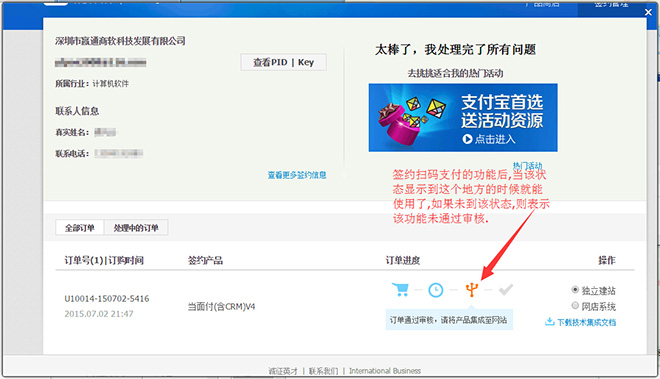Image resolution: width=660 pixels, height=379 pixels.
Task: Click the International Business footer link
Action: (385, 371)
